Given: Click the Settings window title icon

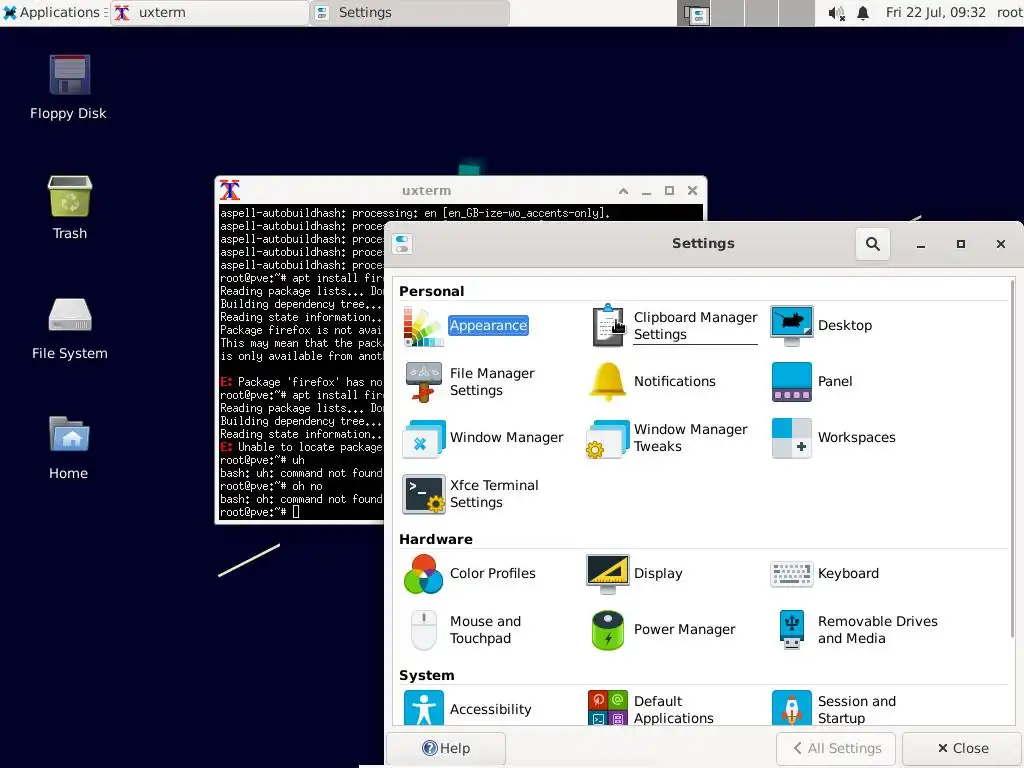Looking at the screenshot, I should point(402,244).
